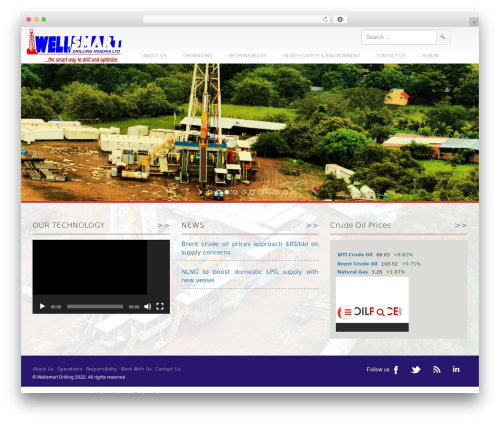Click the '© Wellsmart Drilling 2022' copyright text
Image resolution: width=500 pixels, height=423 pixels.
point(79,377)
